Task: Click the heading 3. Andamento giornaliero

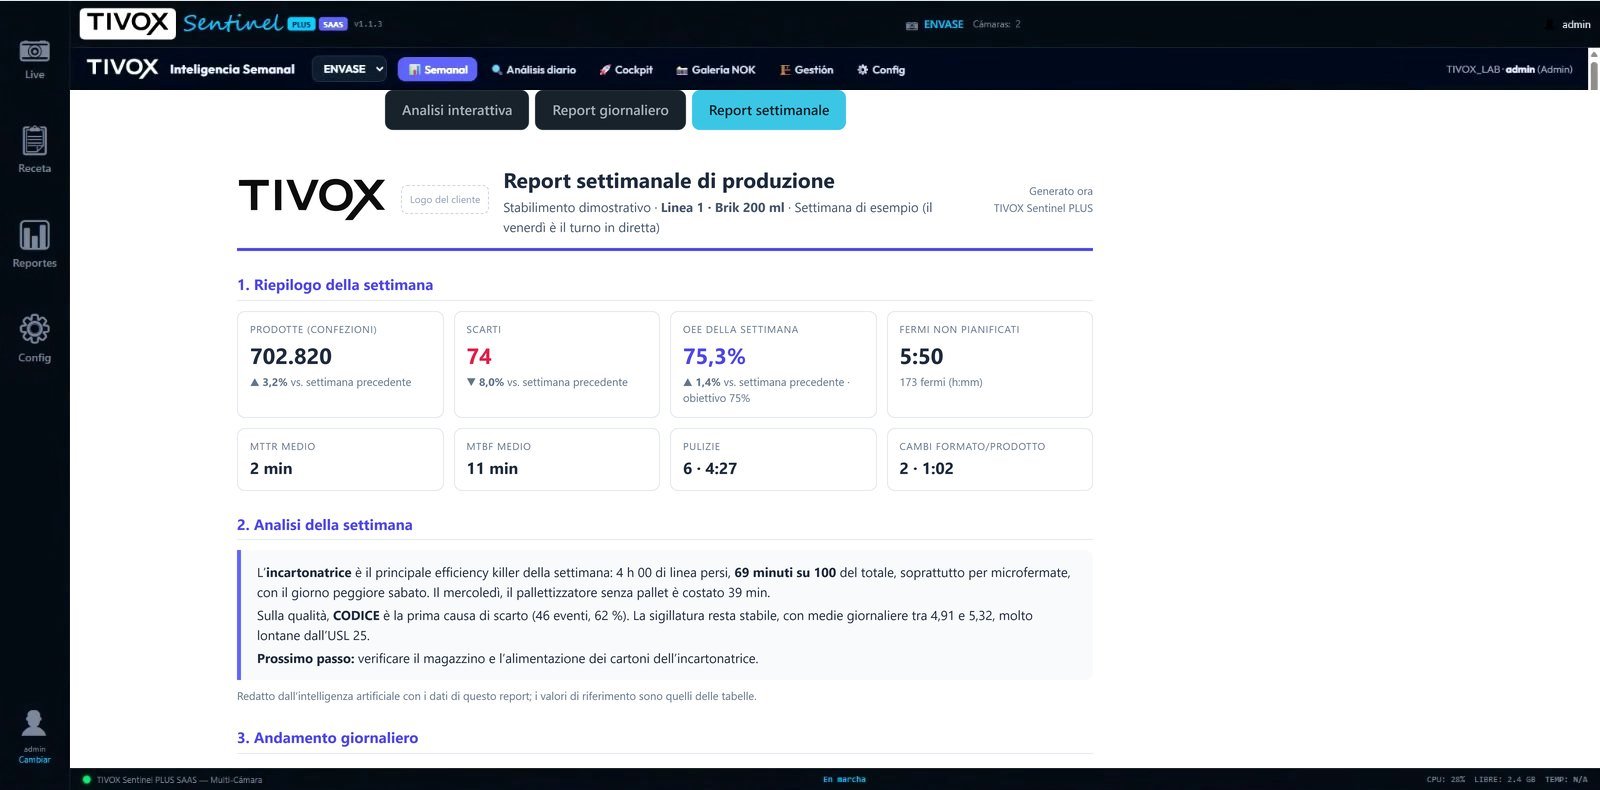Action: (x=328, y=738)
